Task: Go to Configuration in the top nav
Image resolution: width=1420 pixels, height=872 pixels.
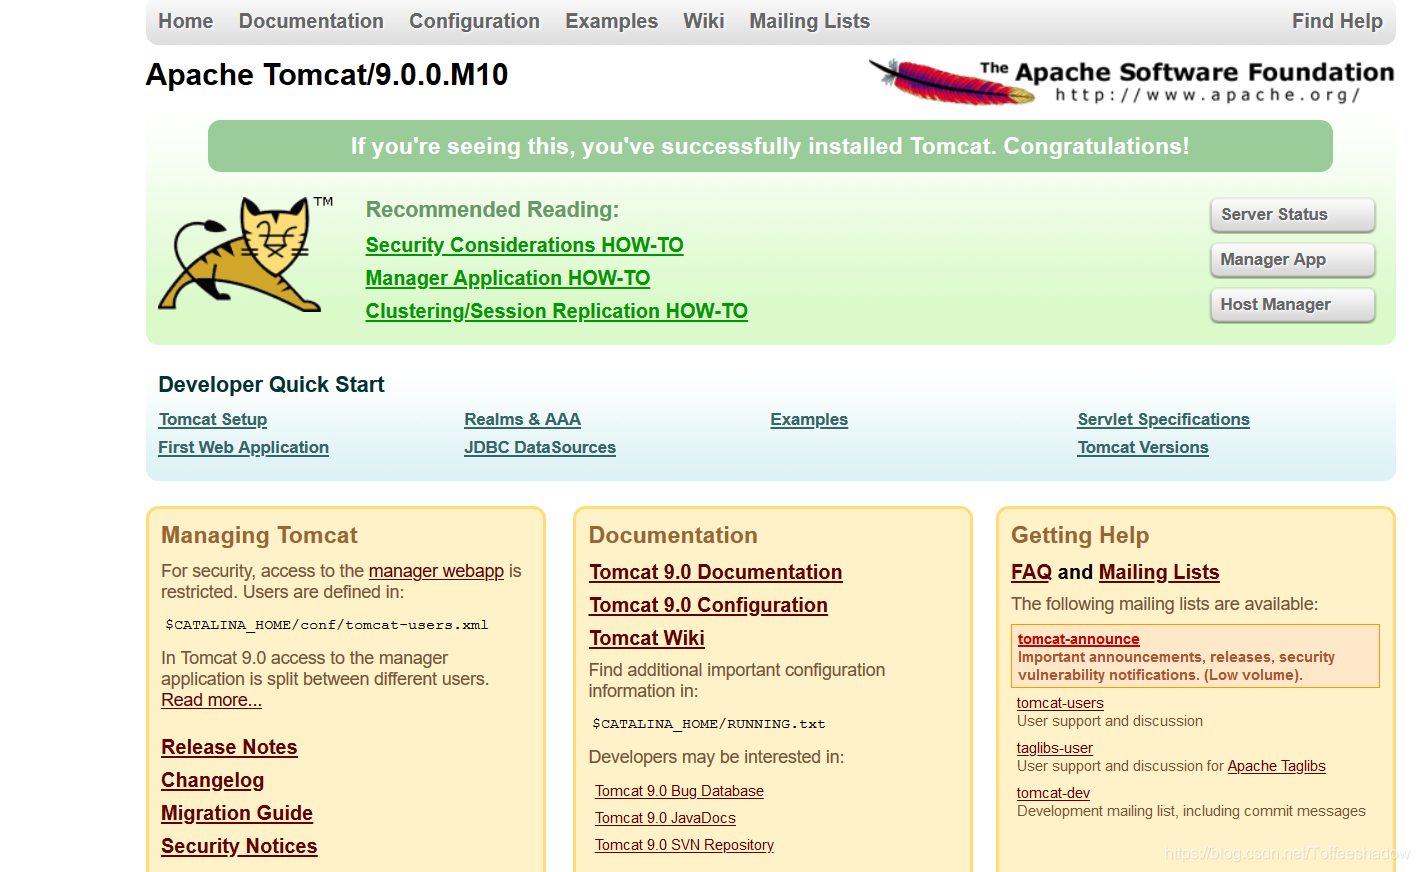Action: coord(474,21)
